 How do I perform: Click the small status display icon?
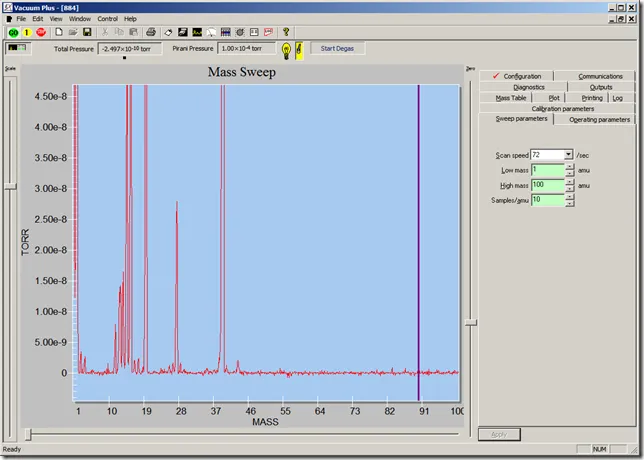click(x=17, y=48)
